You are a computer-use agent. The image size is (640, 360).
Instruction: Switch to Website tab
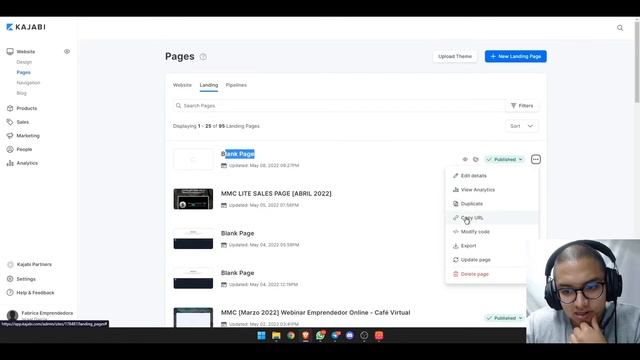pyautogui.click(x=182, y=85)
